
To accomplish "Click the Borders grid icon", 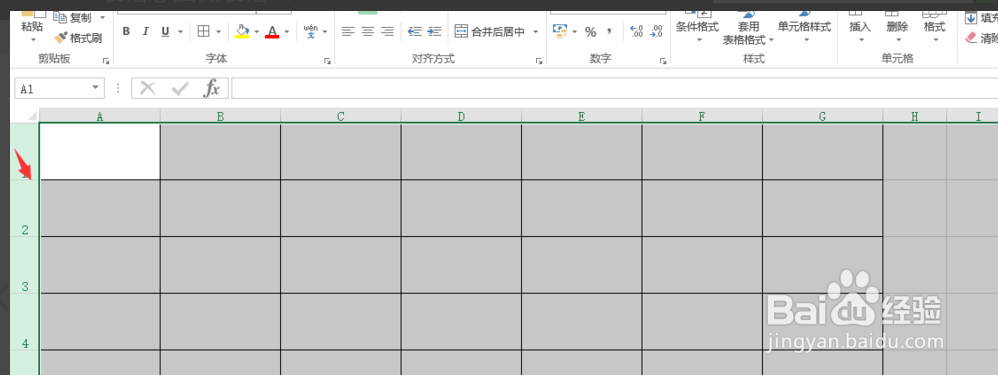I will [204, 31].
